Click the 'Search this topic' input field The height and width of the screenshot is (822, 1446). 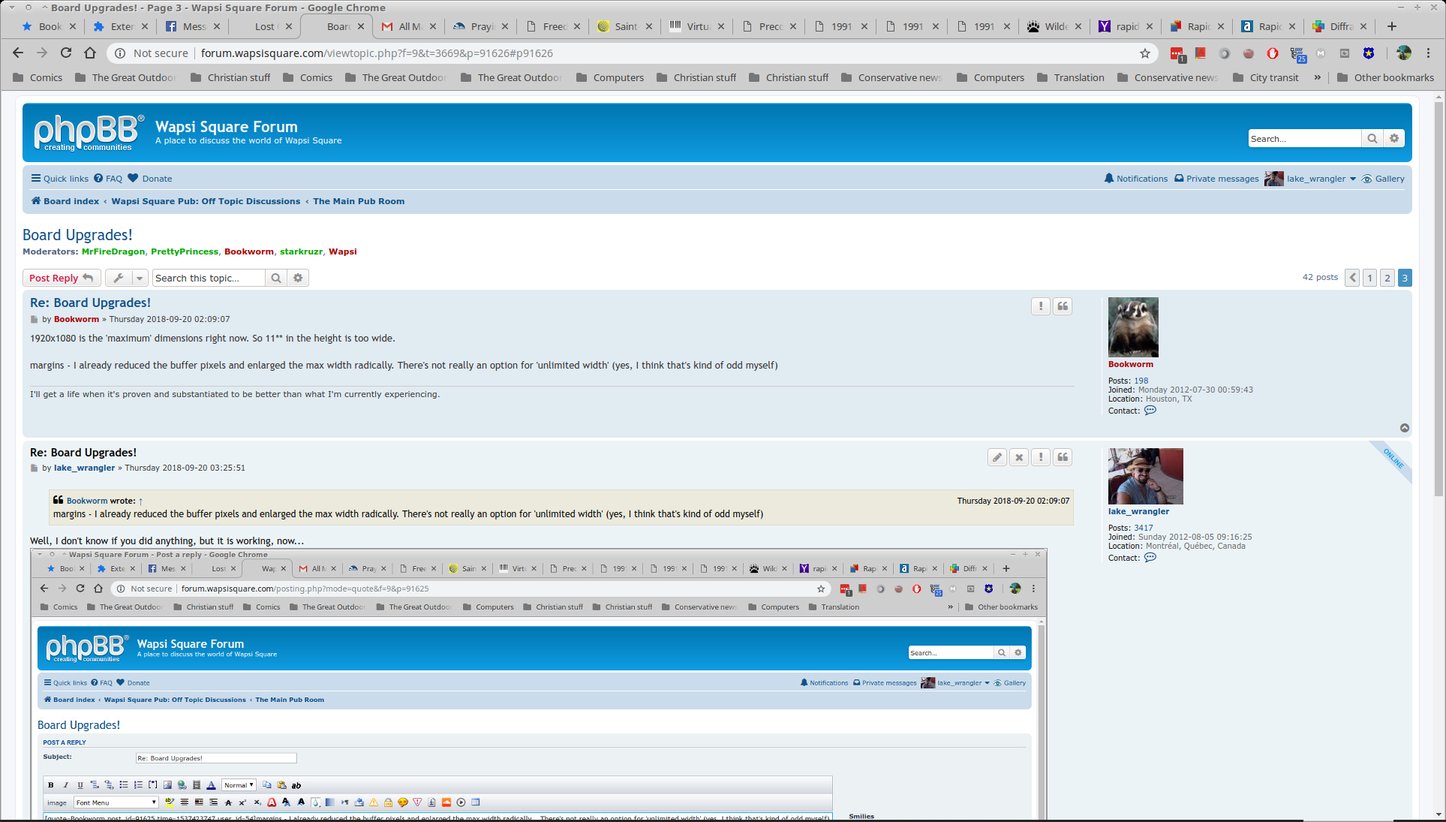[209, 278]
